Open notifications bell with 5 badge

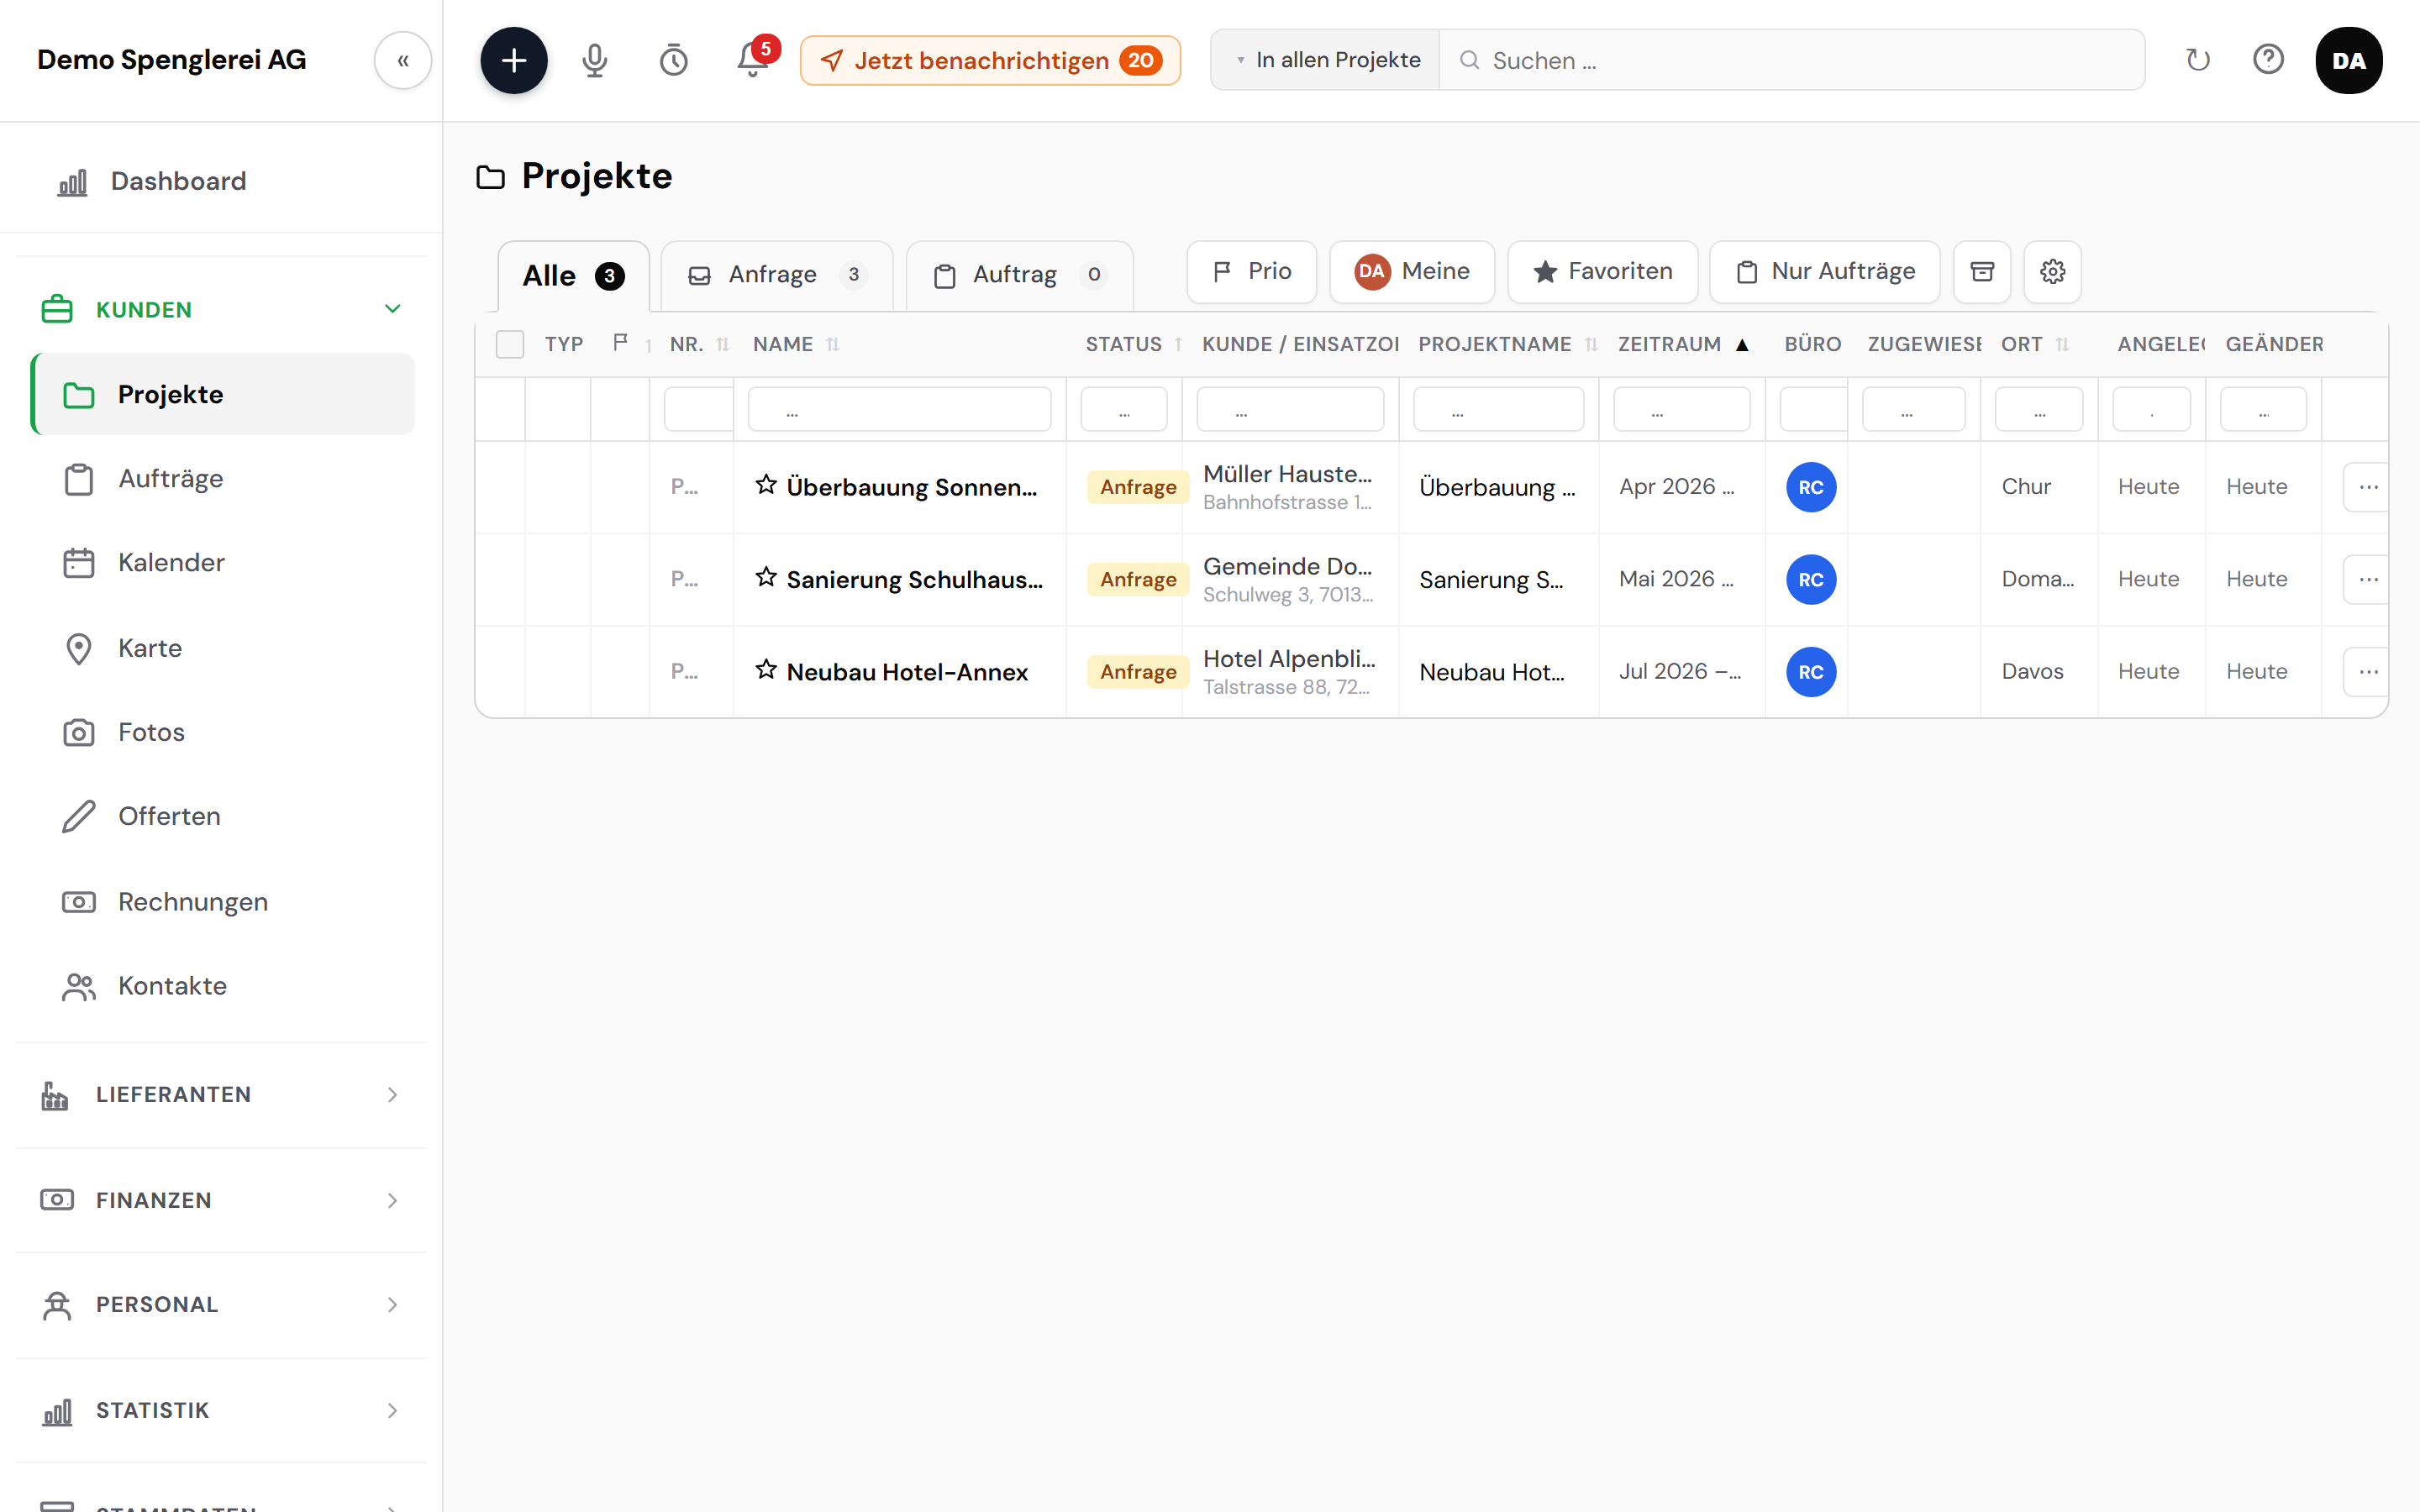click(x=754, y=58)
